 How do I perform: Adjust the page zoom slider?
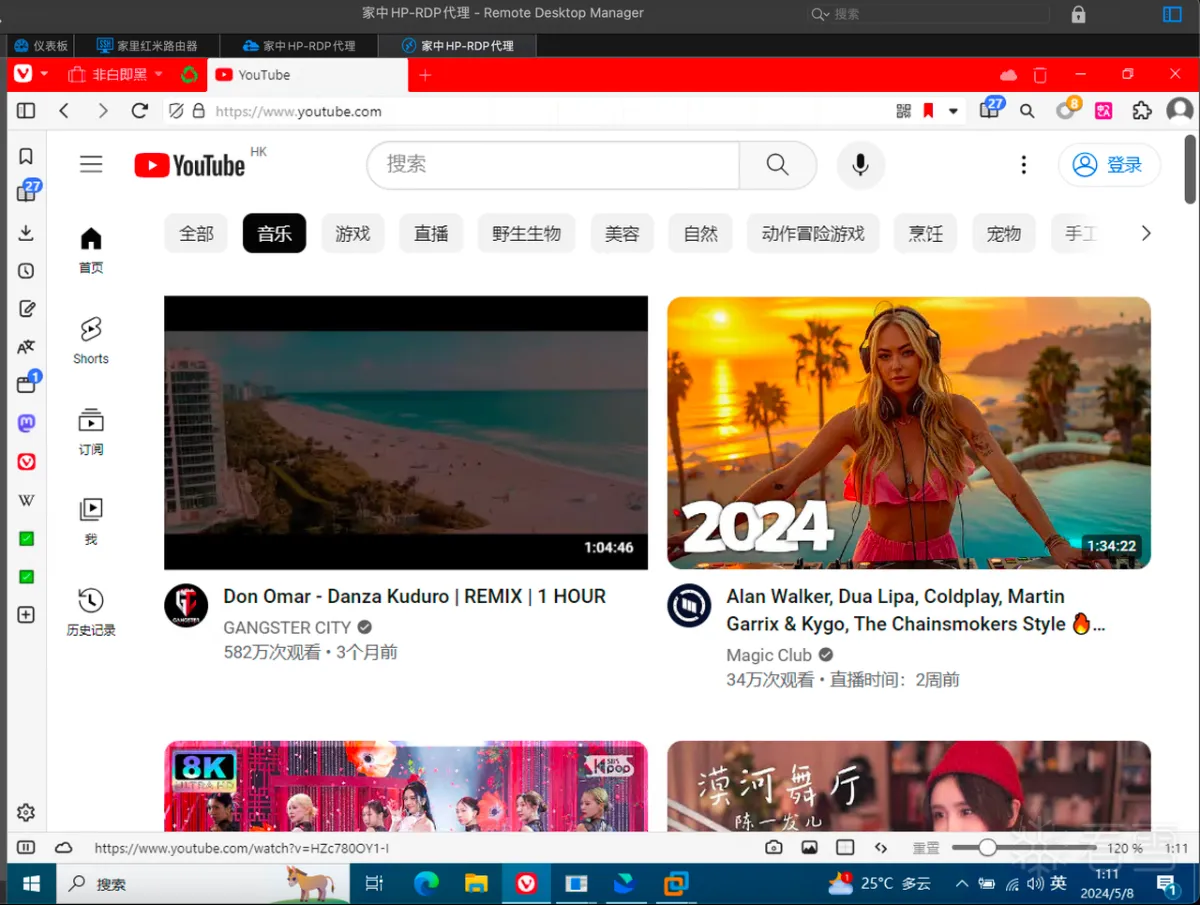pyautogui.click(x=1022, y=848)
